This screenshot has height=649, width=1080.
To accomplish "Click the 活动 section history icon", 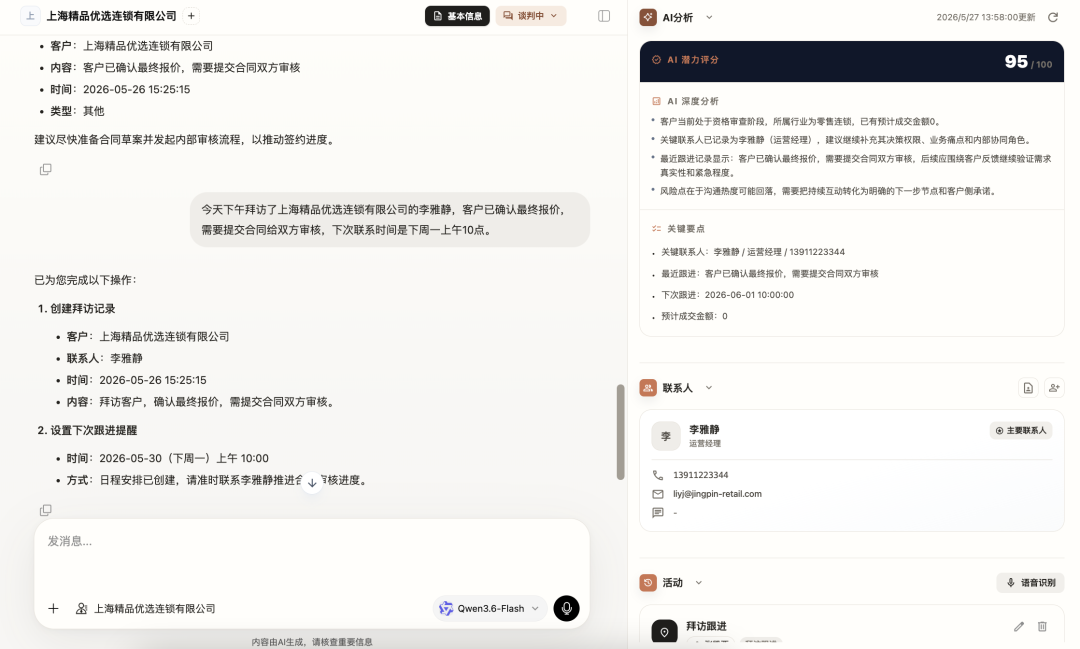I will click(648, 583).
